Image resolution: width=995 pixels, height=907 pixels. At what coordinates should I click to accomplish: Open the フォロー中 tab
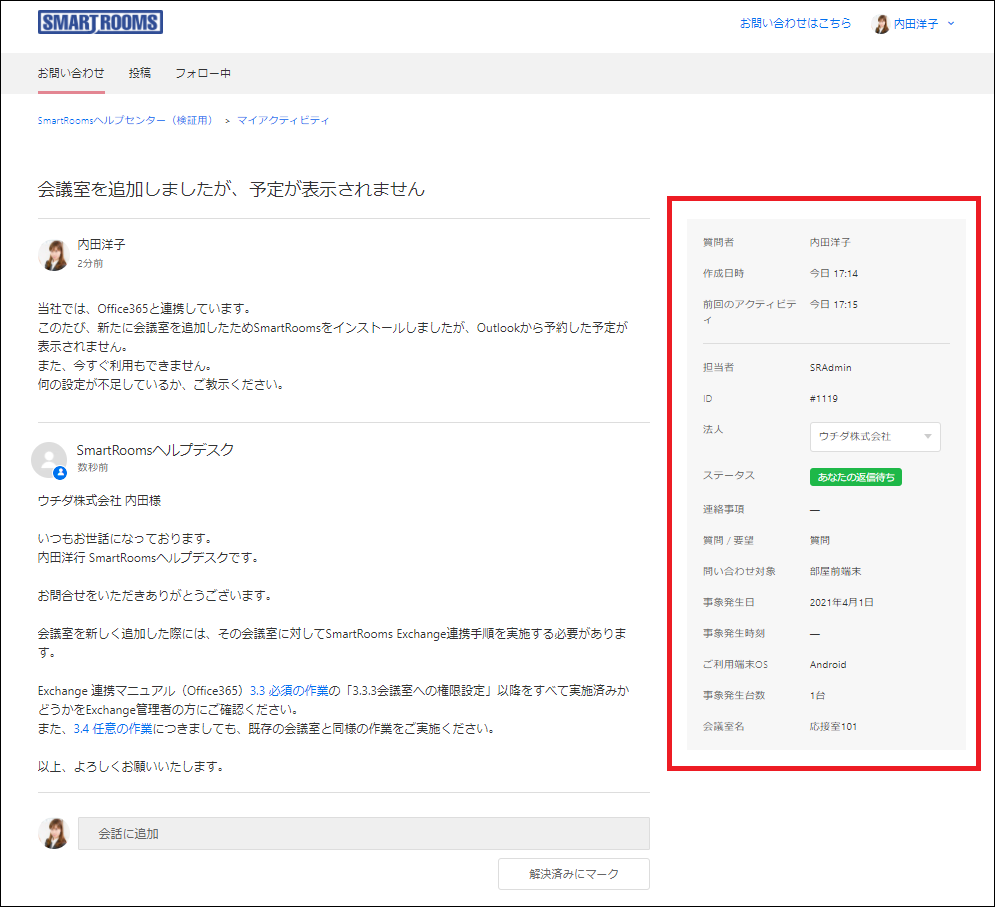pyautogui.click(x=203, y=73)
